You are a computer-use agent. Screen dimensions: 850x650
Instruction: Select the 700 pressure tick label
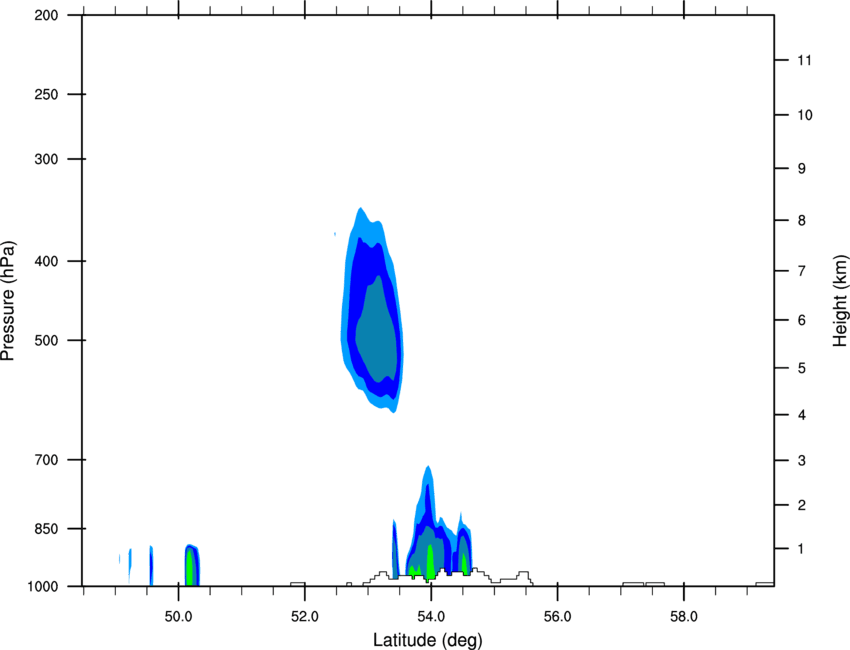coord(46,460)
